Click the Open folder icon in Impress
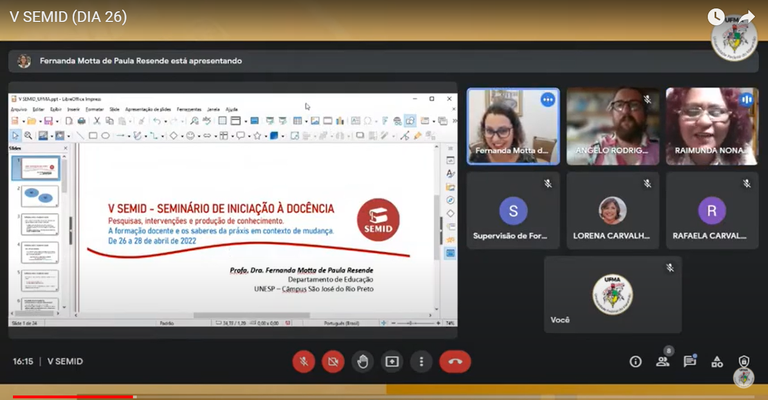The image size is (768, 400). (x=32, y=121)
